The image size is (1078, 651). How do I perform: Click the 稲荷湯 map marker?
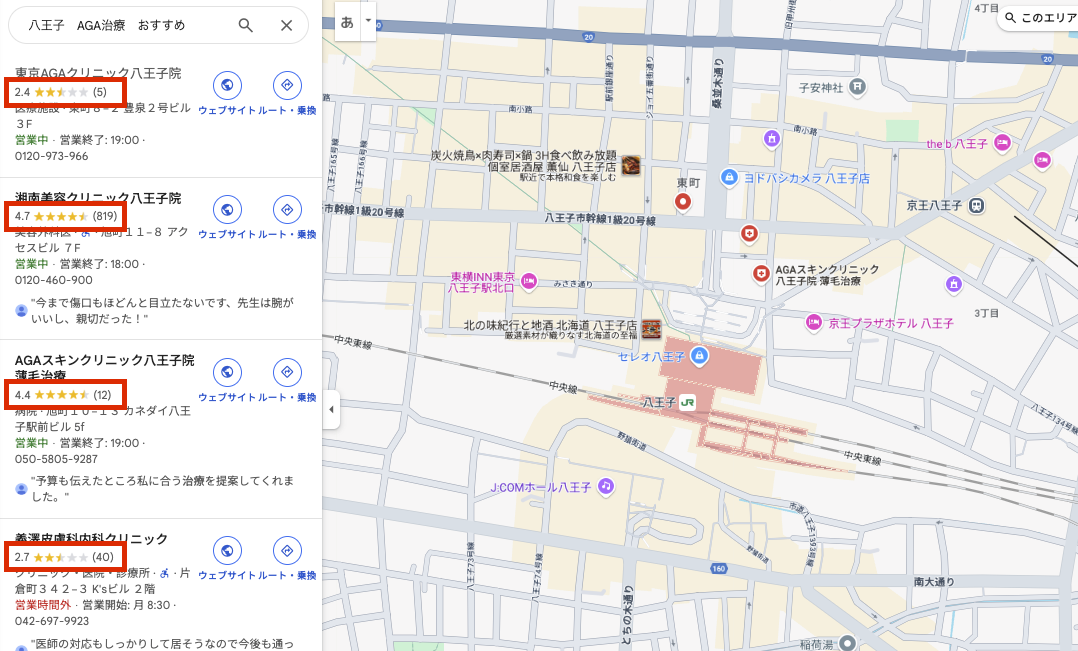point(848,643)
